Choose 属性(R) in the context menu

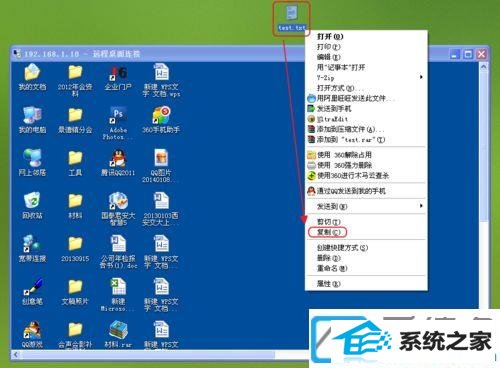click(366, 284)
